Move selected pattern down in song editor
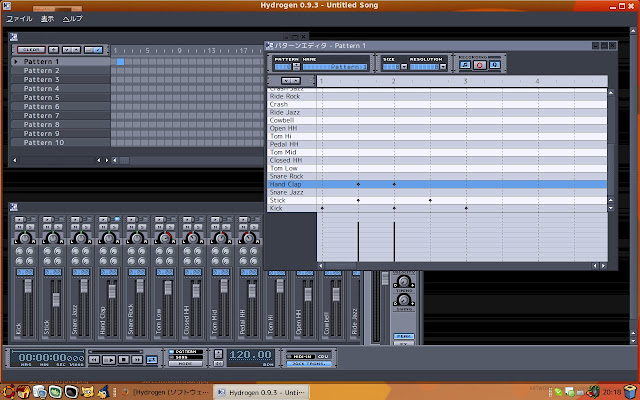 tap(67, 50)
